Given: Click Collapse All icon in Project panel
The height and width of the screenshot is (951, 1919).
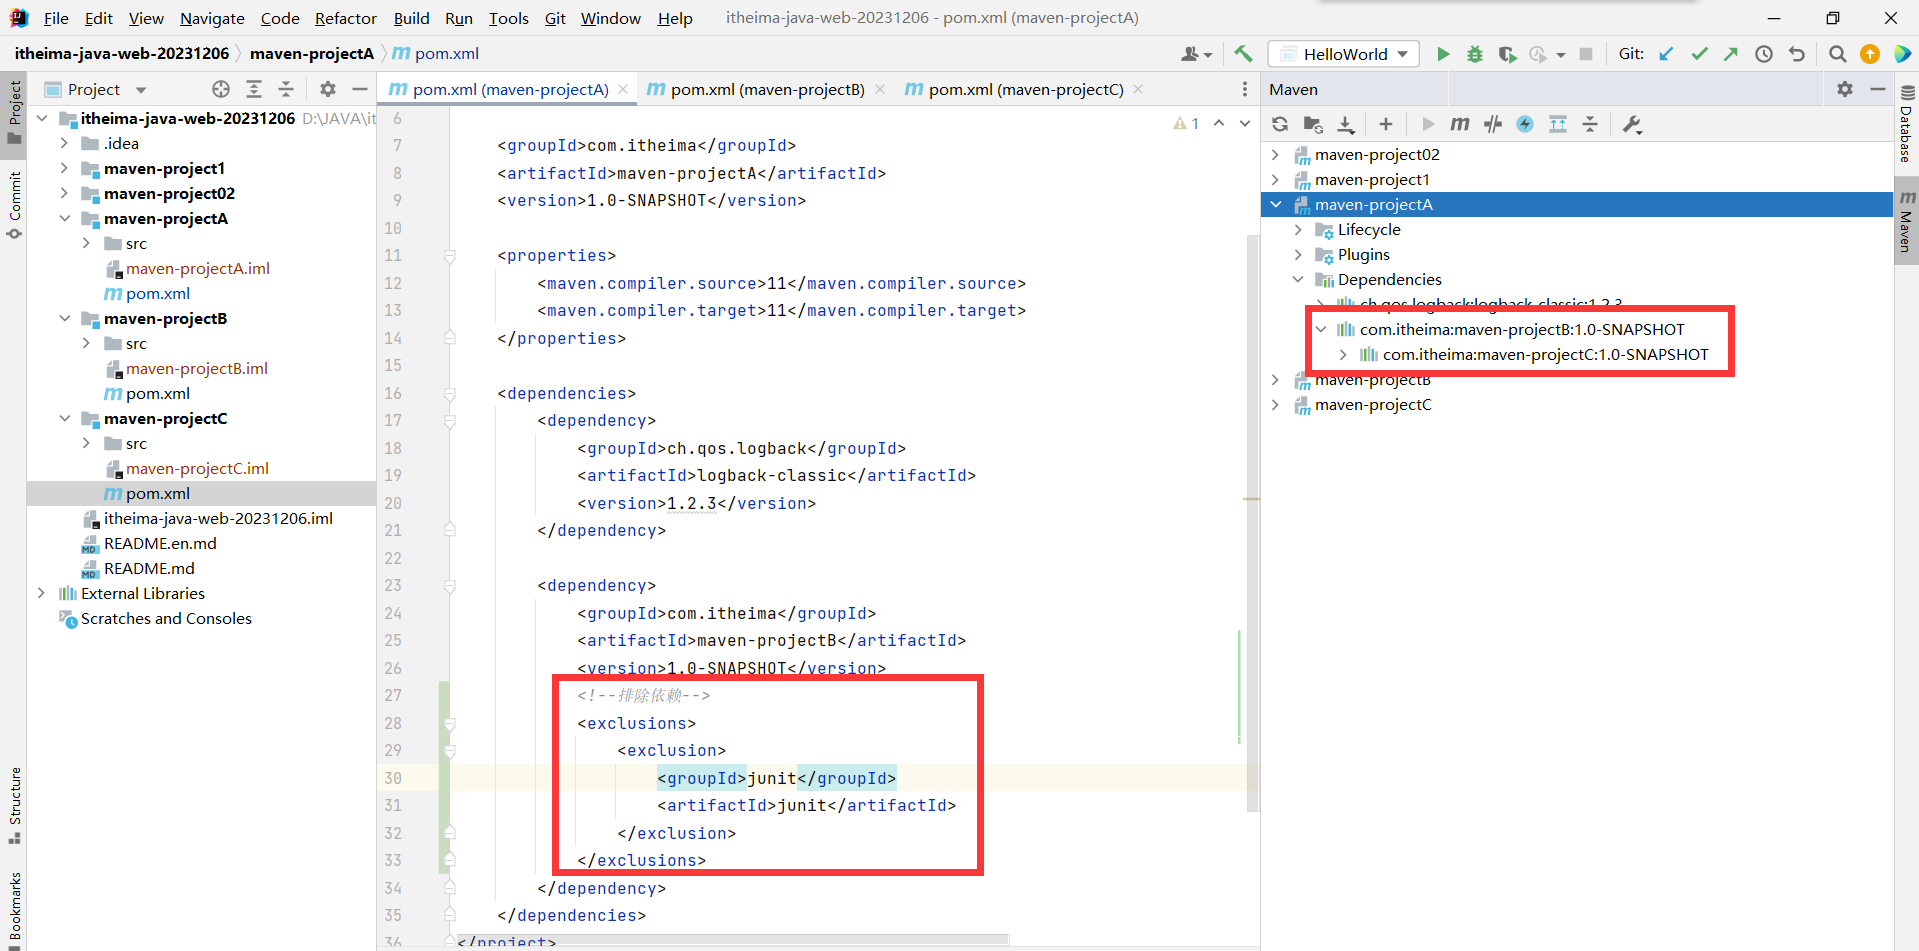Looking at the screenshot, I should point(286,89).
